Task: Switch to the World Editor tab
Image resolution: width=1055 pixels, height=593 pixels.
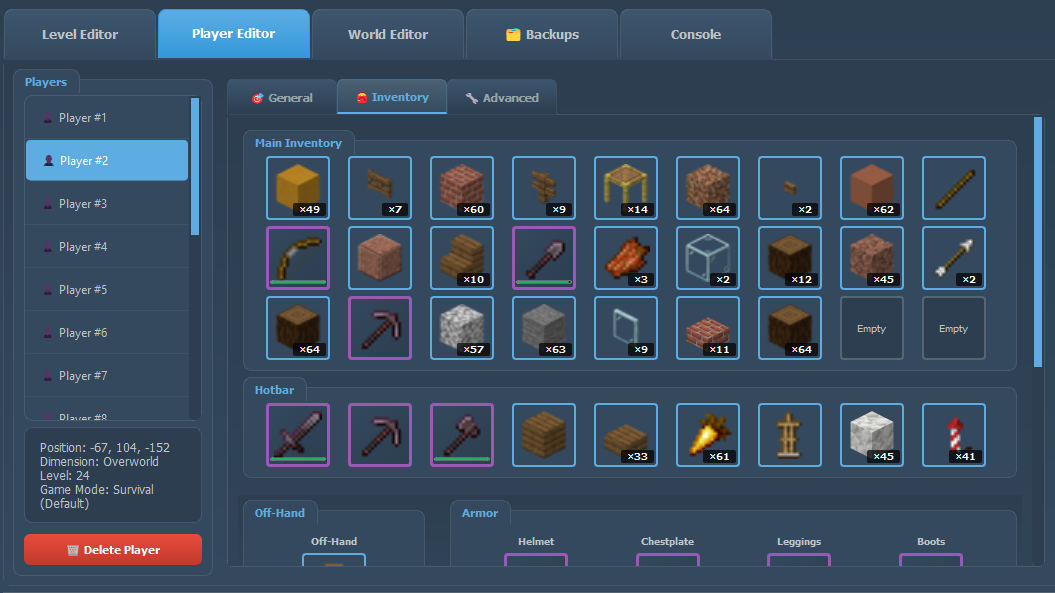Action: tap(387, 34)
